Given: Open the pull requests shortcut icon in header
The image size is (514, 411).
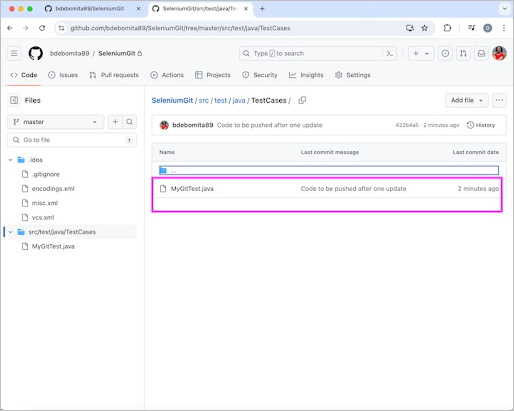Looking at the screenshot, I should 463,53.
